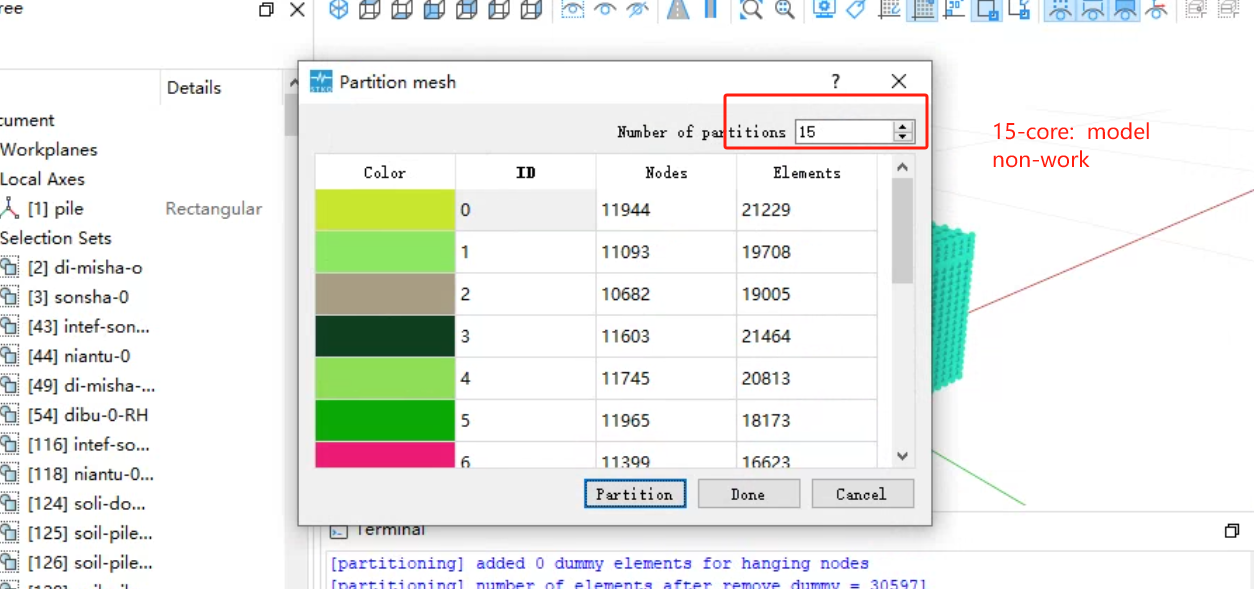Select the view cube with blue front face
Image resolution: width=1254 pixels, height=589 pixels.
(x=434, y=10)
